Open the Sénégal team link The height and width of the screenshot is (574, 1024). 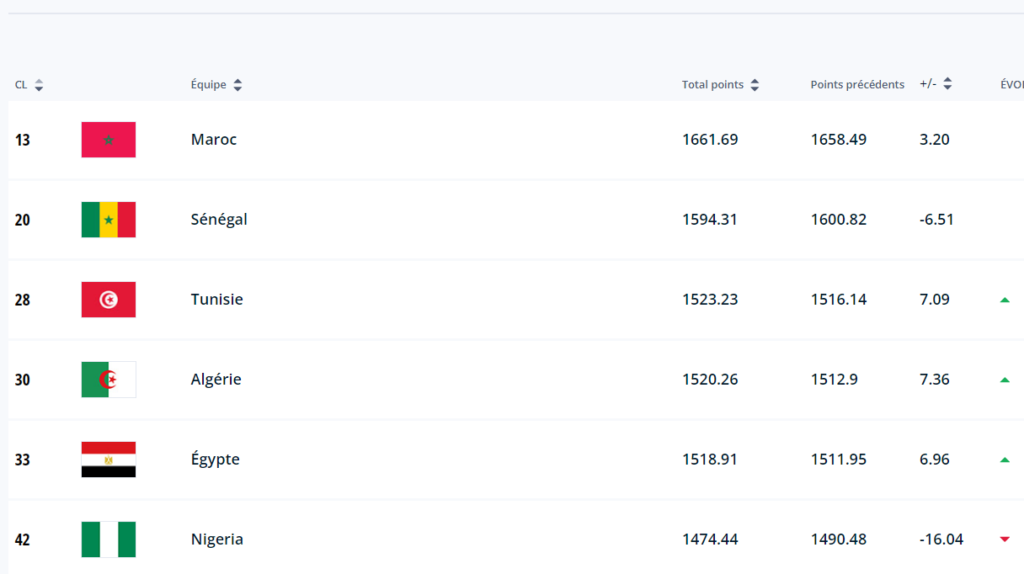pyautogui.click(x=219, y=219)
